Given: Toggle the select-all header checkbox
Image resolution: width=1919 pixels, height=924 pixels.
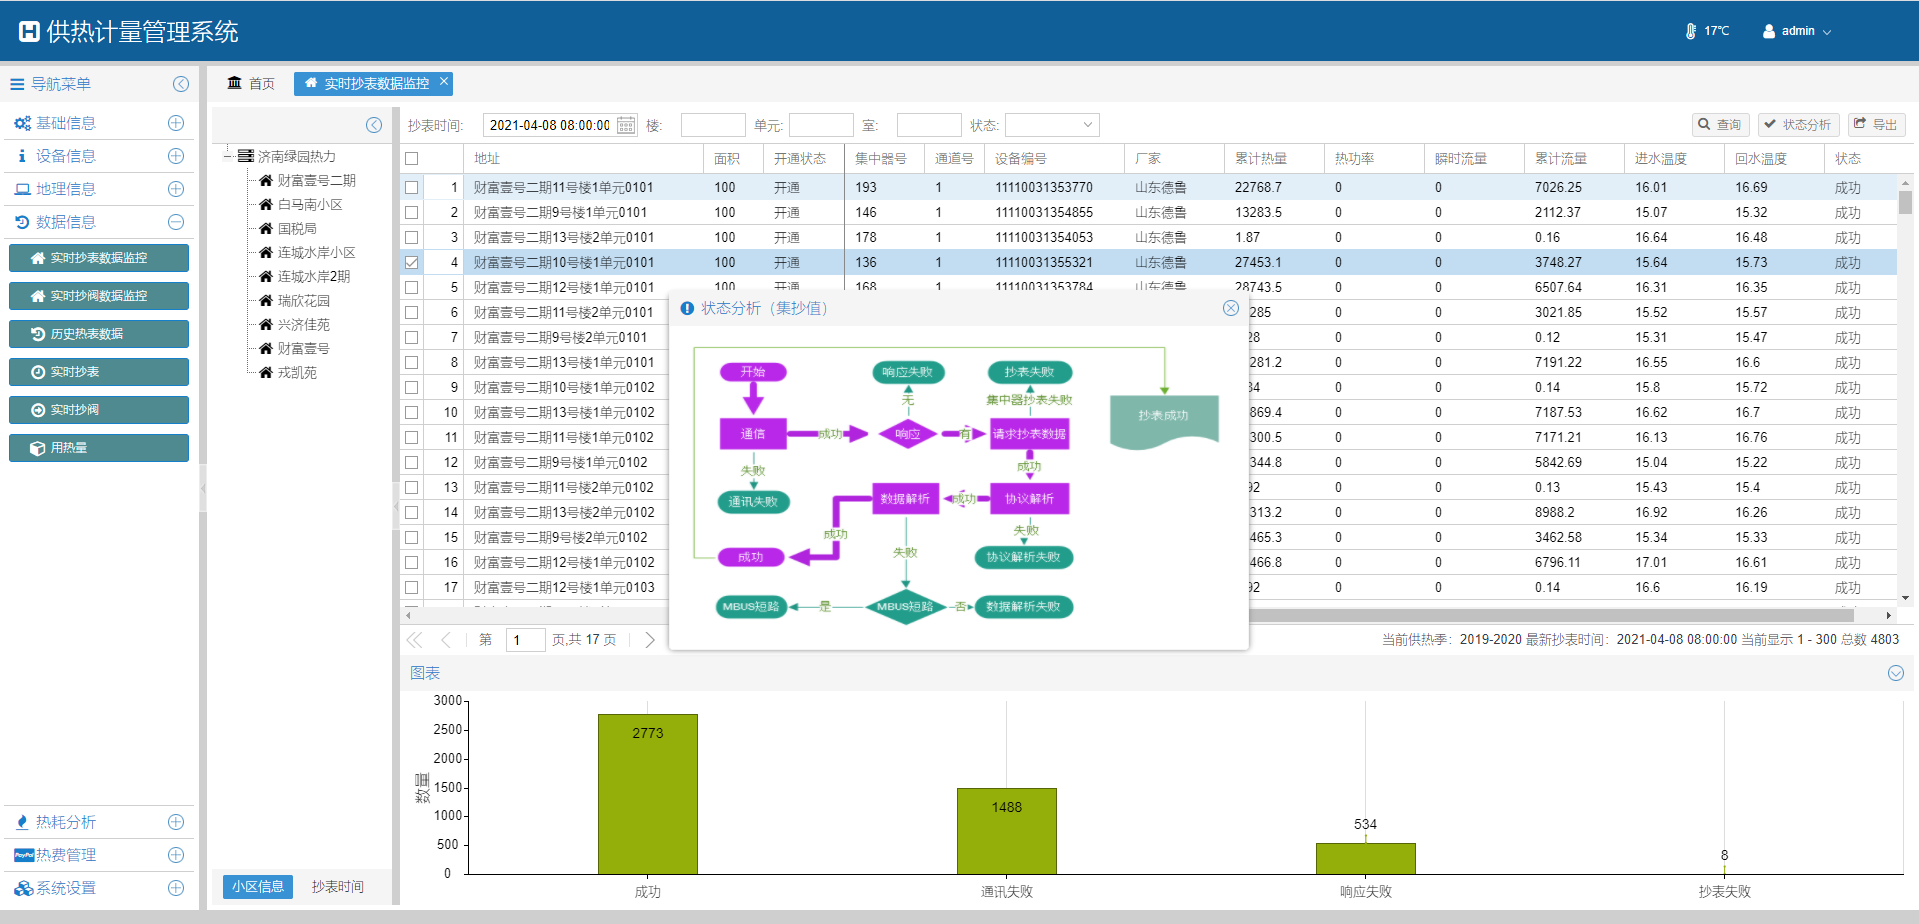Looking at the screenshot, I should point(412,159).
